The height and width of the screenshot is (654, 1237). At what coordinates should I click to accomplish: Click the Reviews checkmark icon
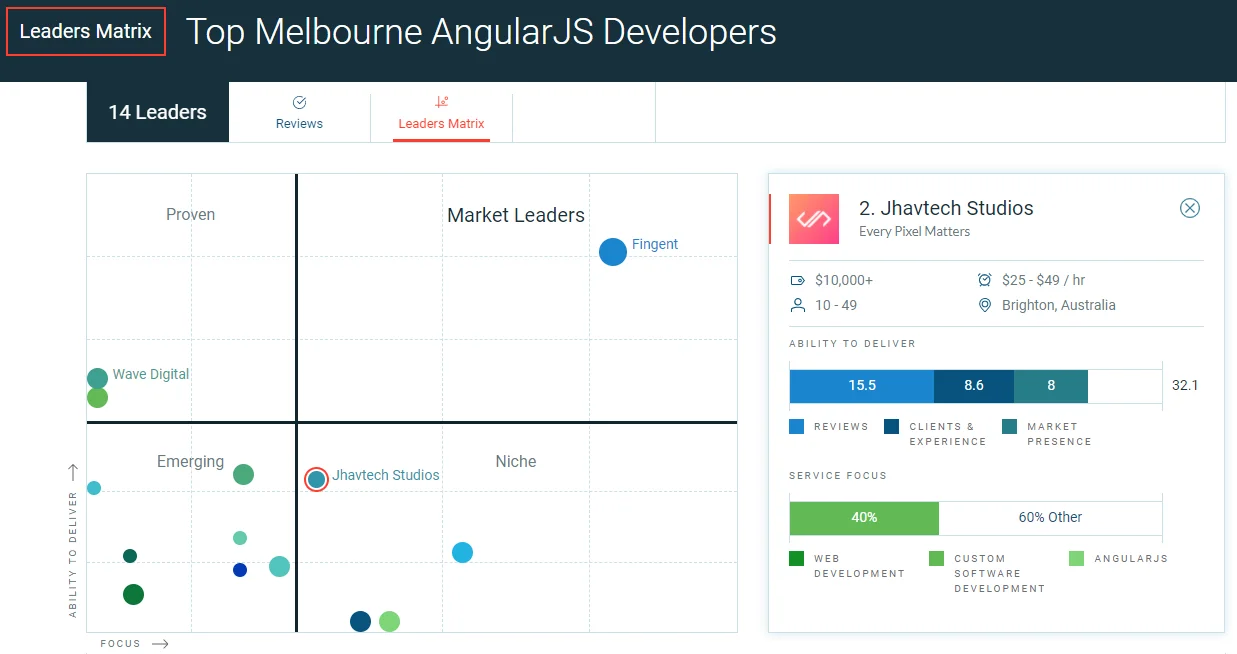(299, 102)
